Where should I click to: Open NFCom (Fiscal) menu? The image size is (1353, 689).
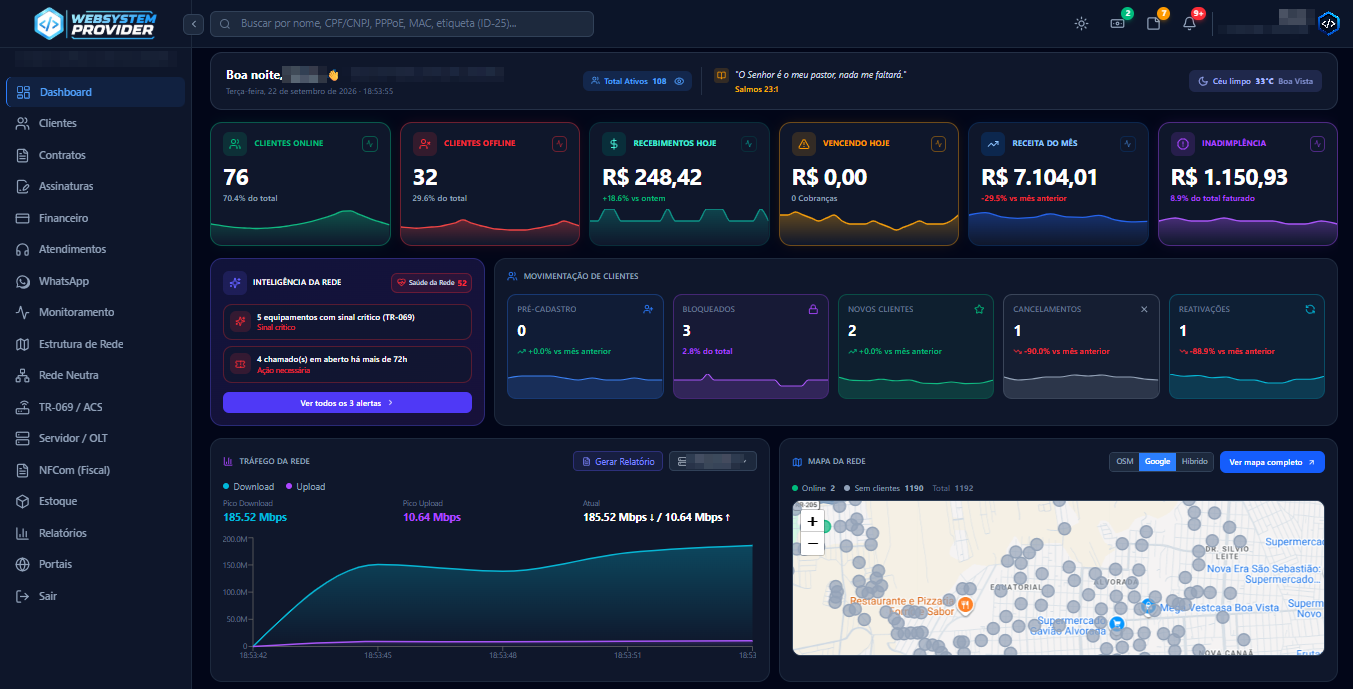tap(96, 470)
